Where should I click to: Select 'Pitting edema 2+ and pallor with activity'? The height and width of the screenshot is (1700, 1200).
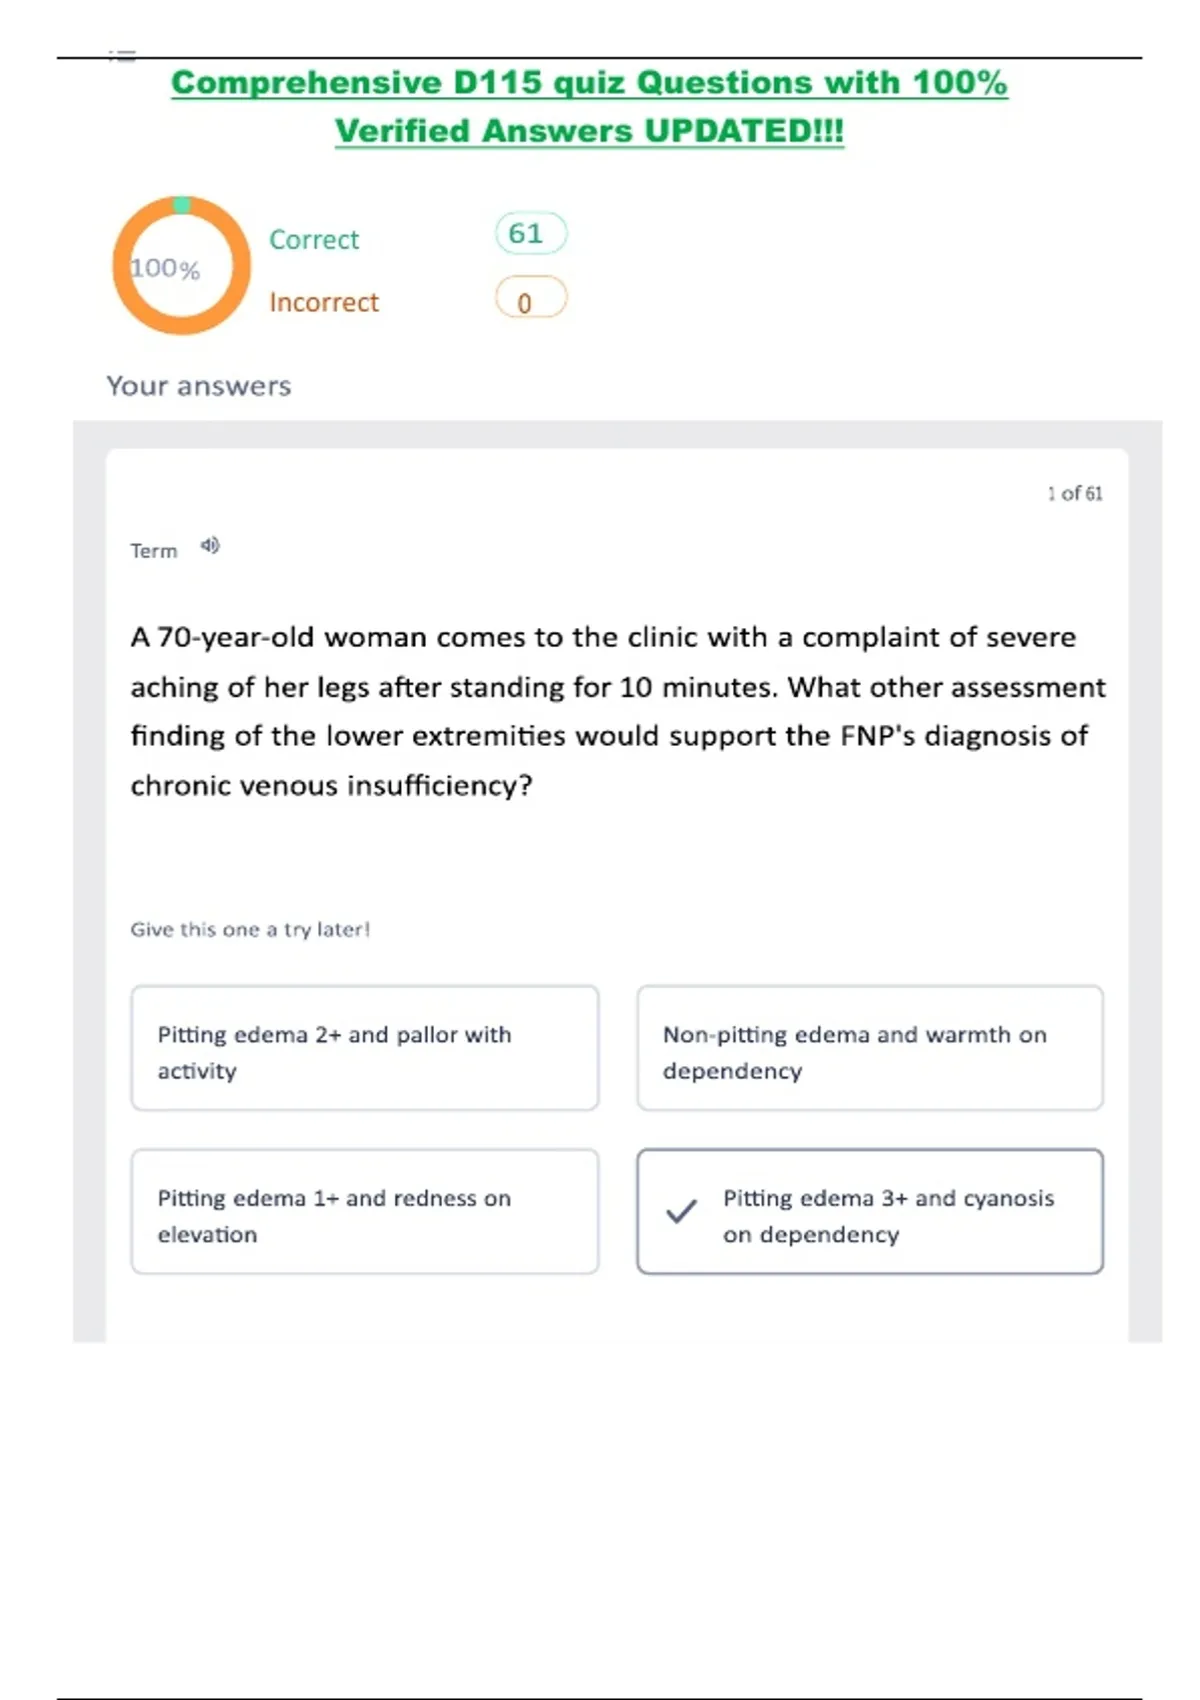tap(365, 1048)
